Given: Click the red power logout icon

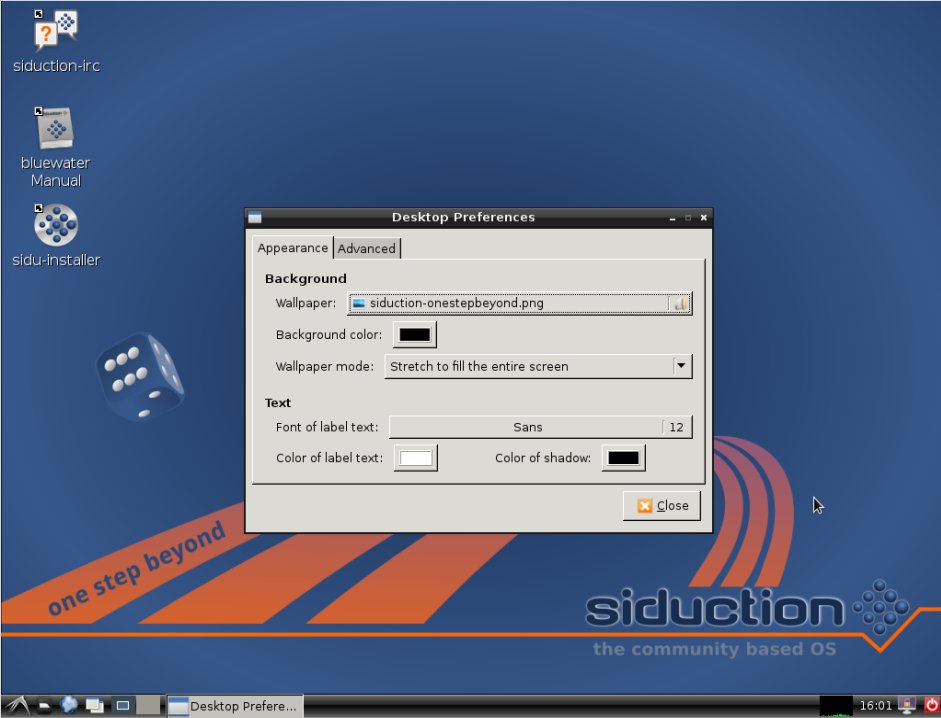Looking at the screenshot, I should coord(931,706).
